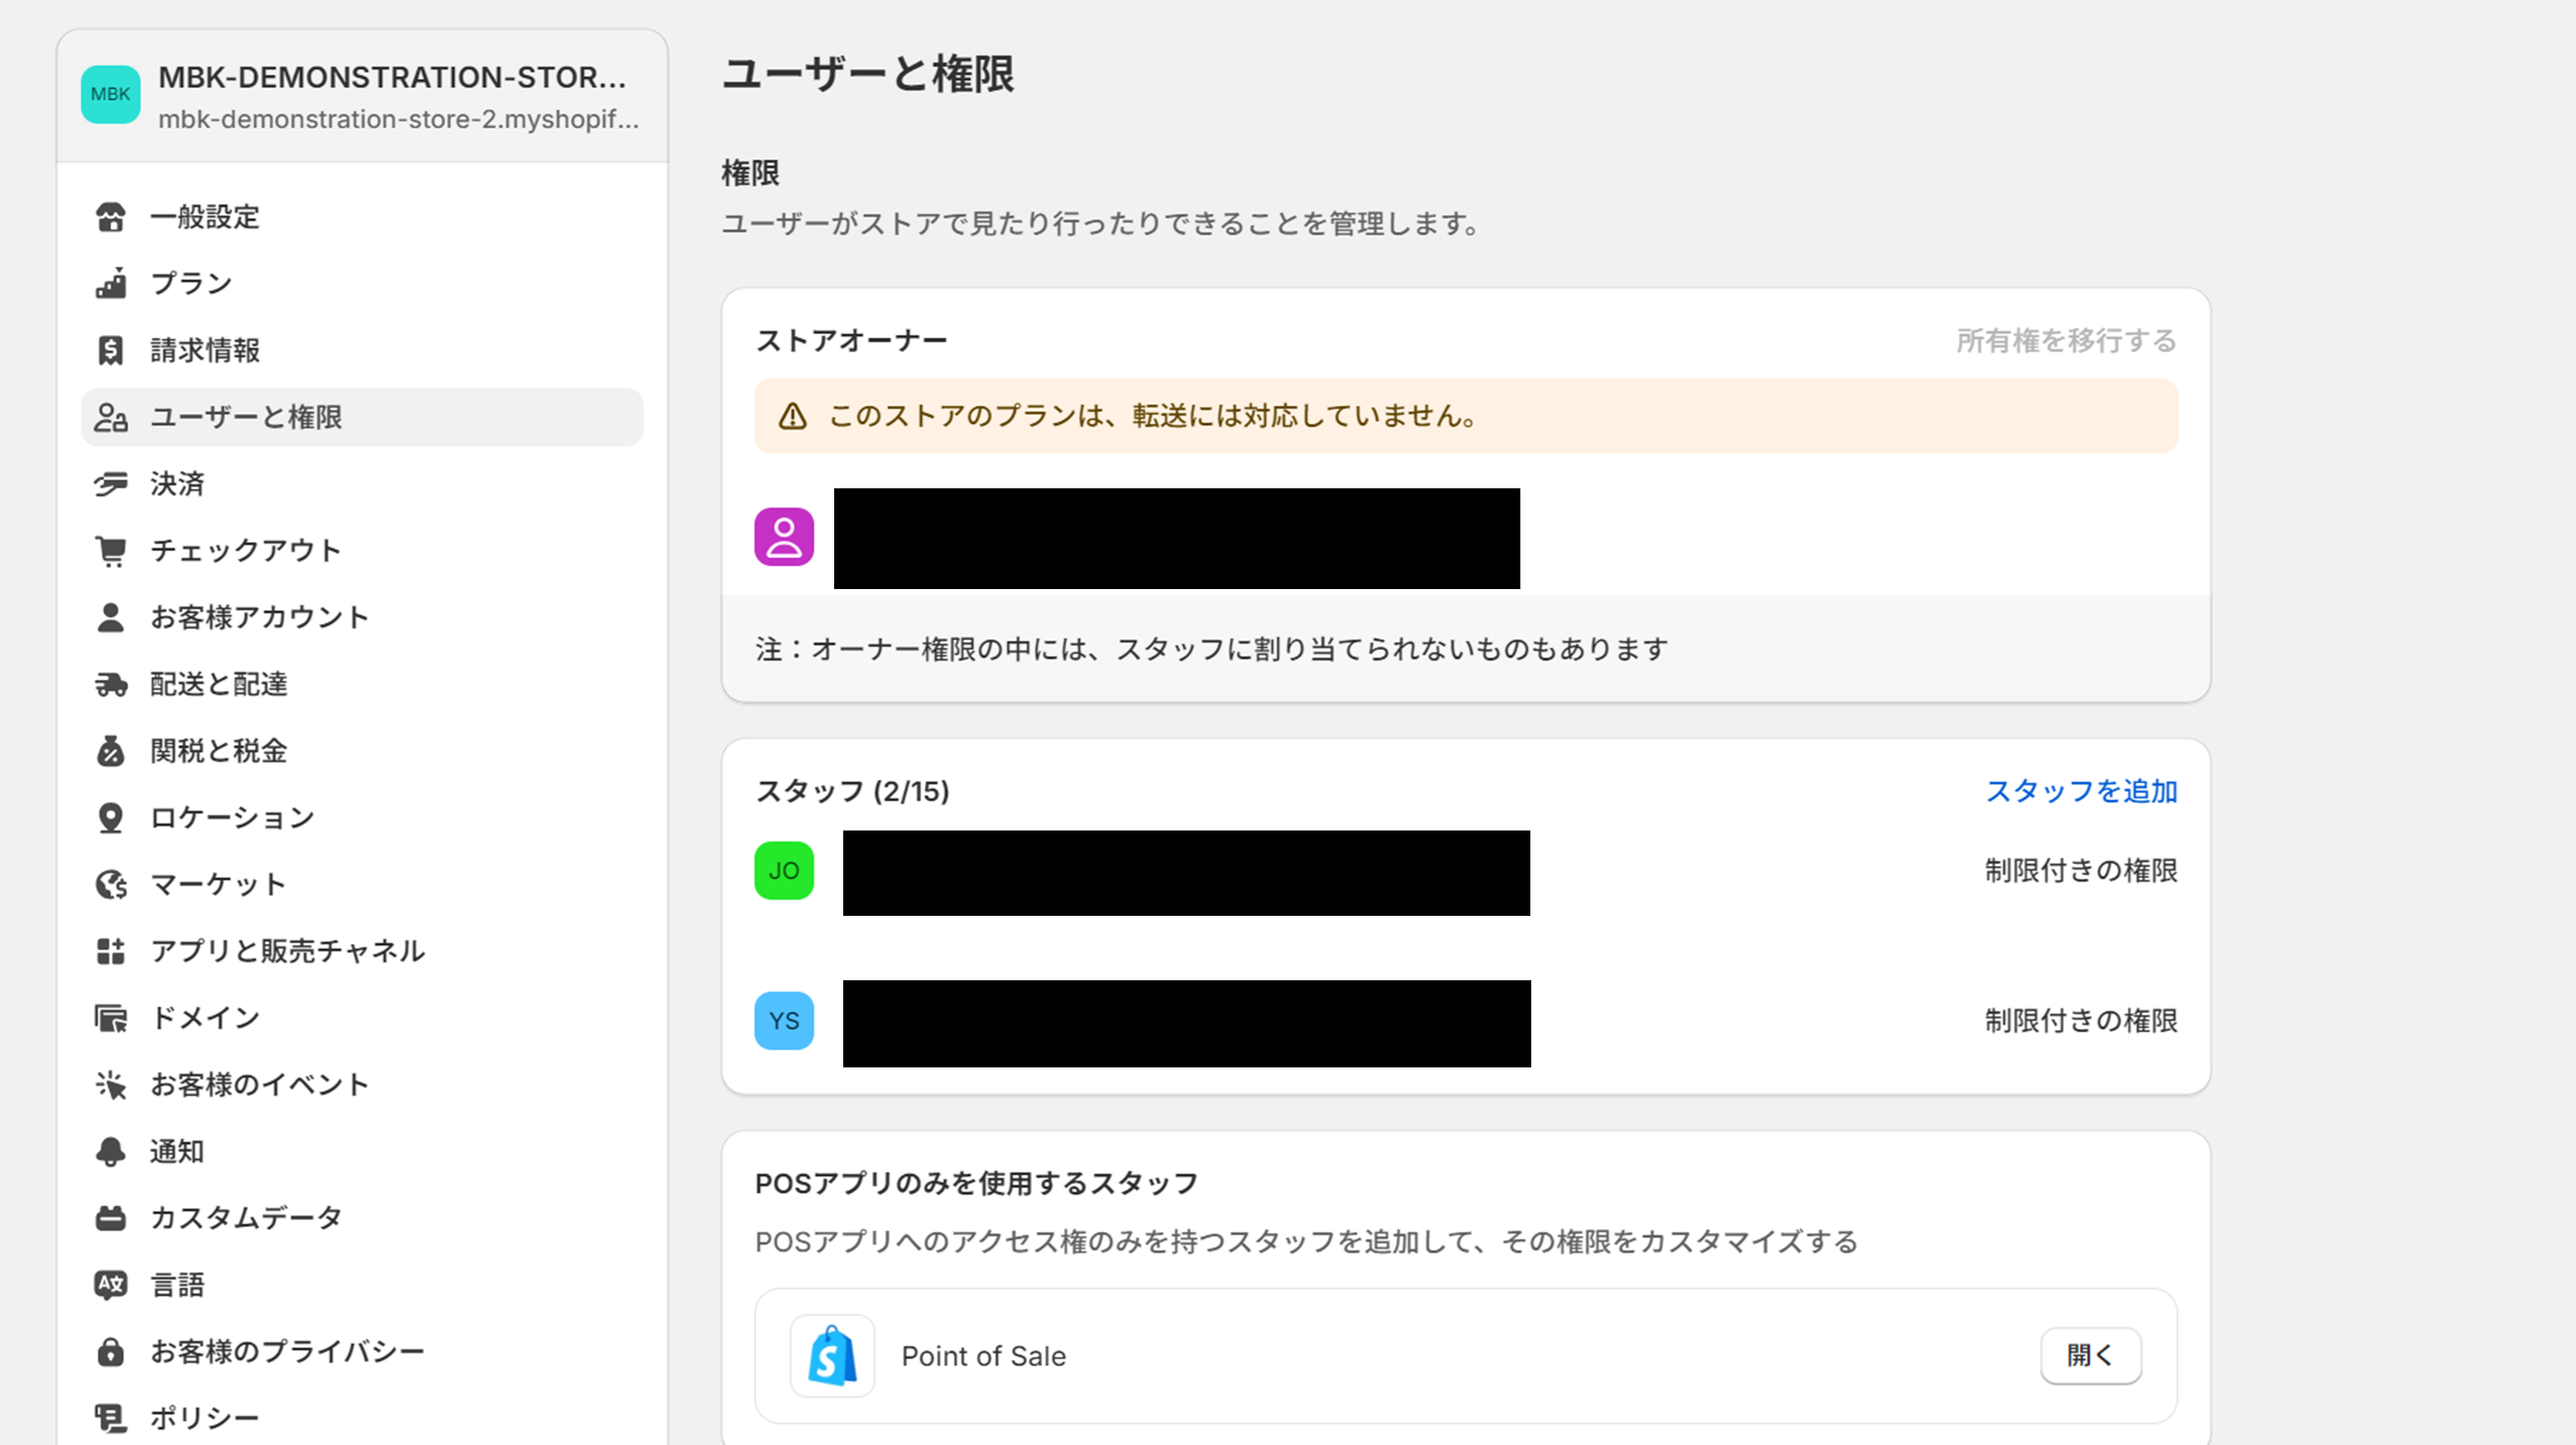Click スタッフを追加 link

click(x=2080, y=791)
